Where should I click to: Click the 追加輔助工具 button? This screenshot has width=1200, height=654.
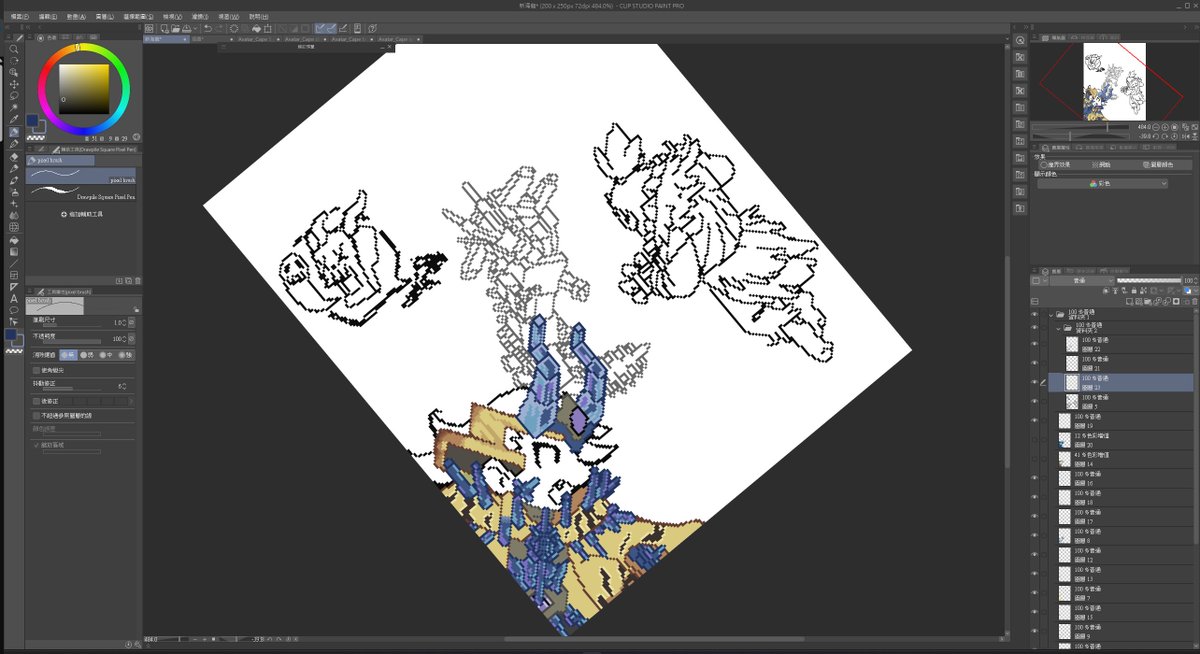coord(83,214)
